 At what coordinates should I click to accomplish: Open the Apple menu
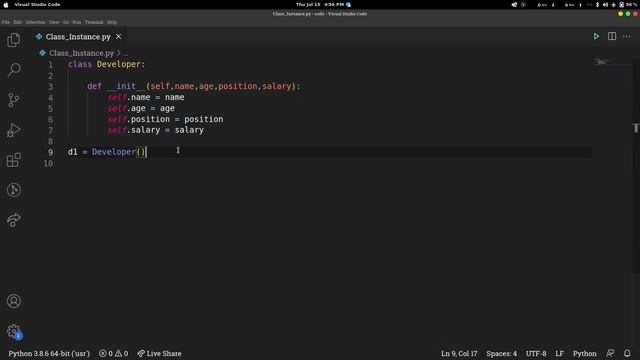point(6,4)
